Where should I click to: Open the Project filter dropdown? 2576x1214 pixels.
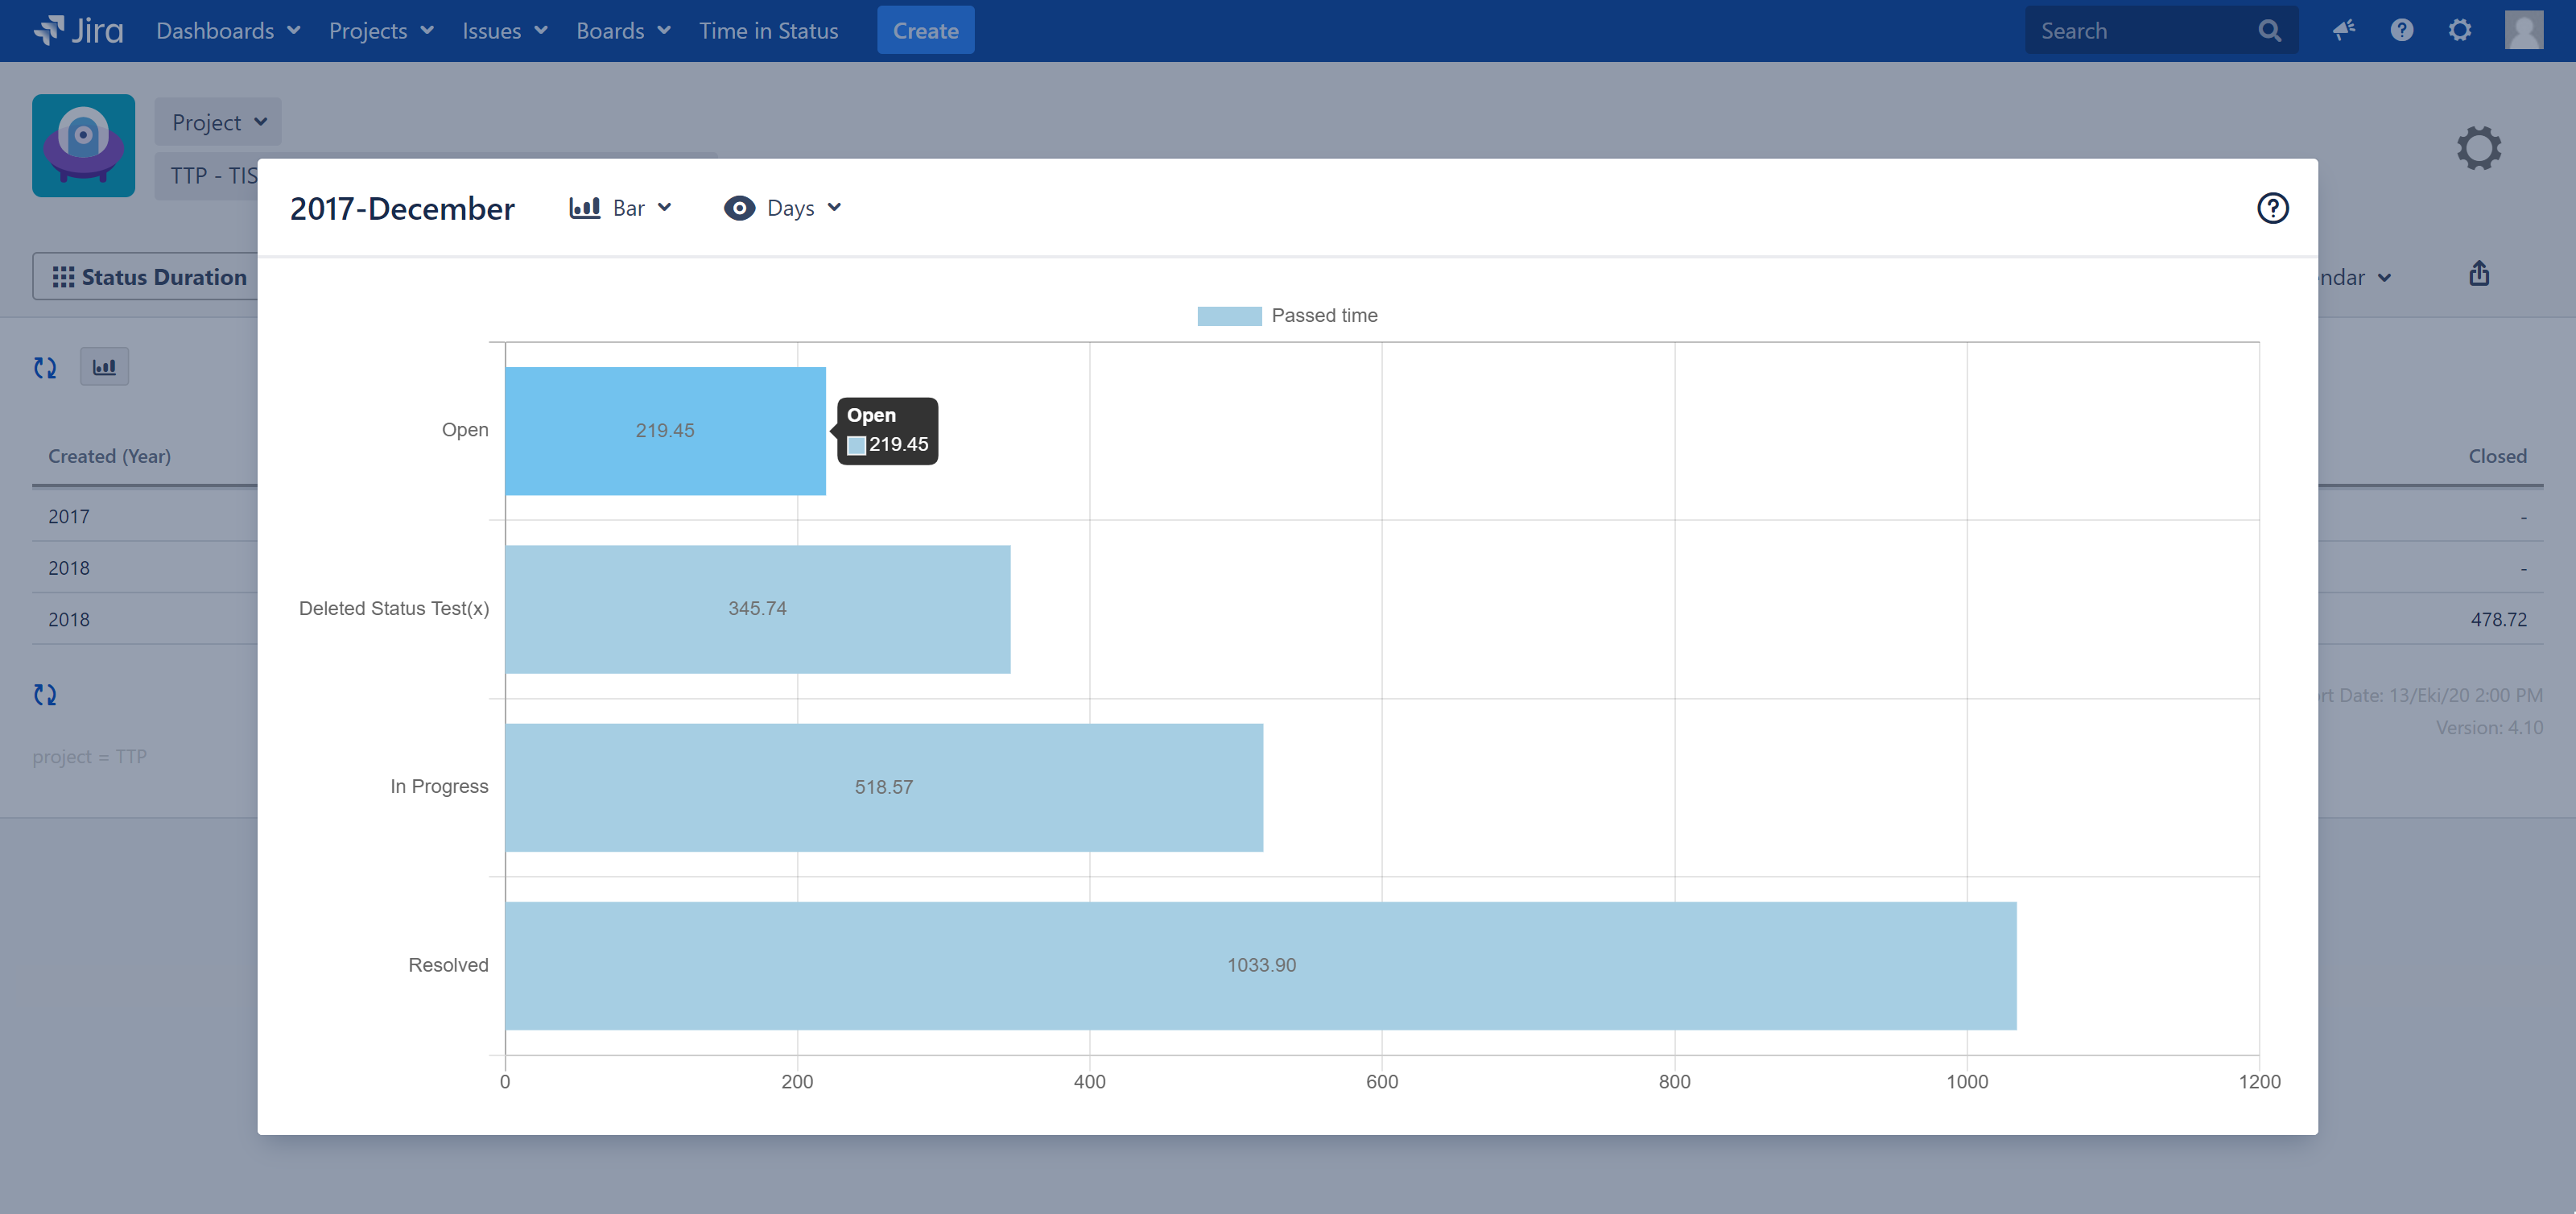[x=218, y=122]
